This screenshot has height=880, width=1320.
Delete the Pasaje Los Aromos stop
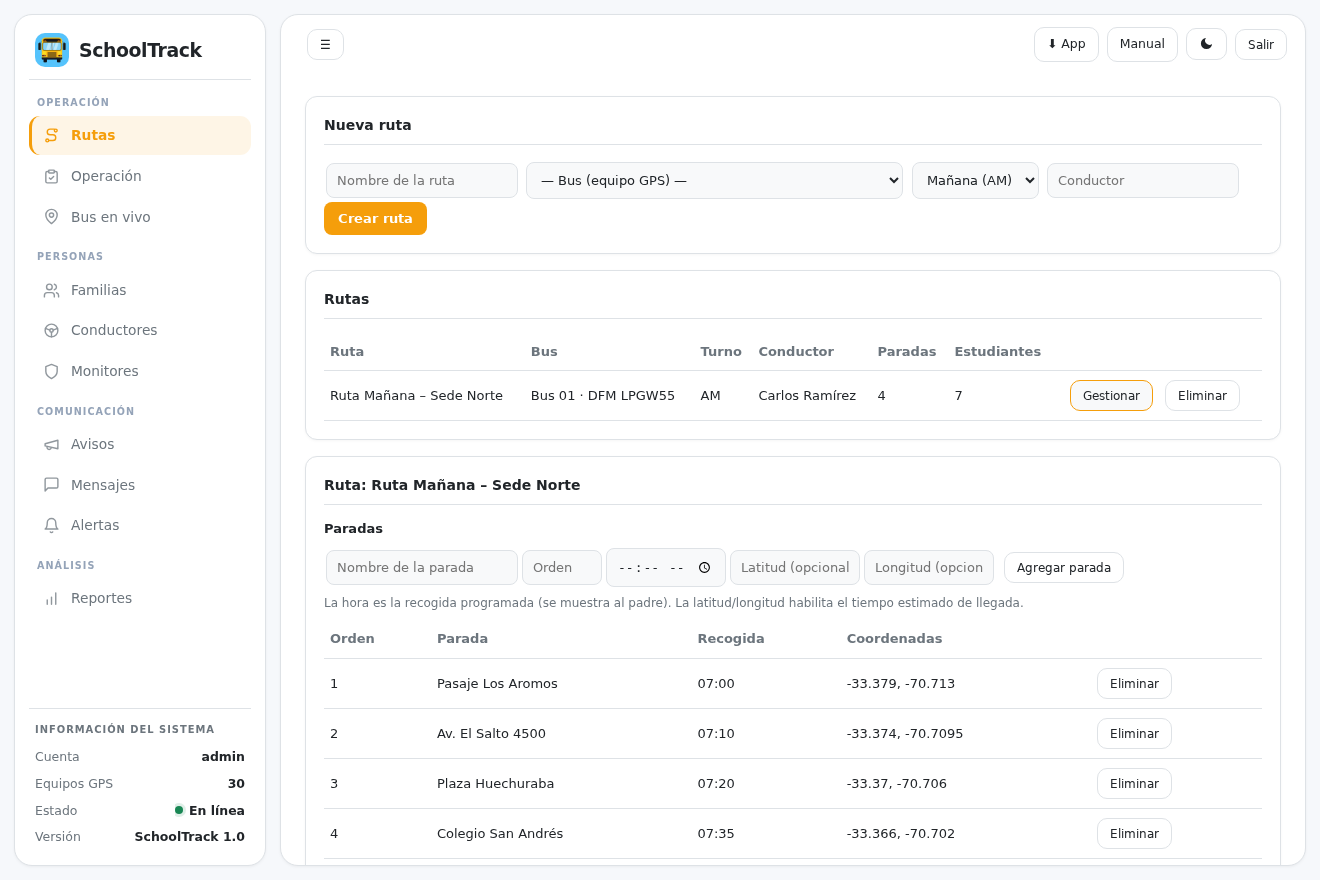coord(1134,684)
